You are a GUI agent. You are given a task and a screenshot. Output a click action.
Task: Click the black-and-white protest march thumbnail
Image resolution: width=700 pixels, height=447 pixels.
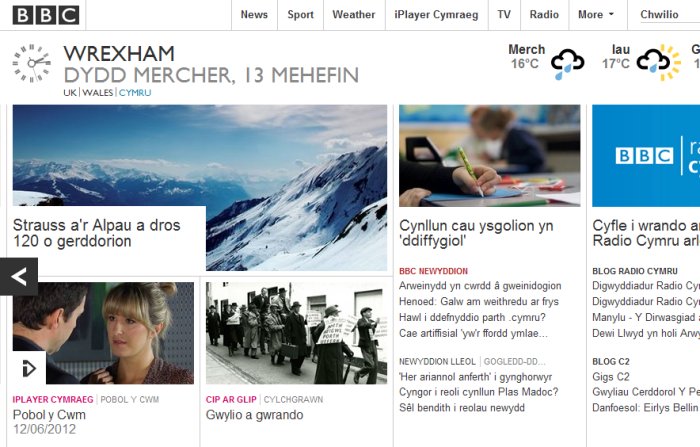[x=296, y=333]
